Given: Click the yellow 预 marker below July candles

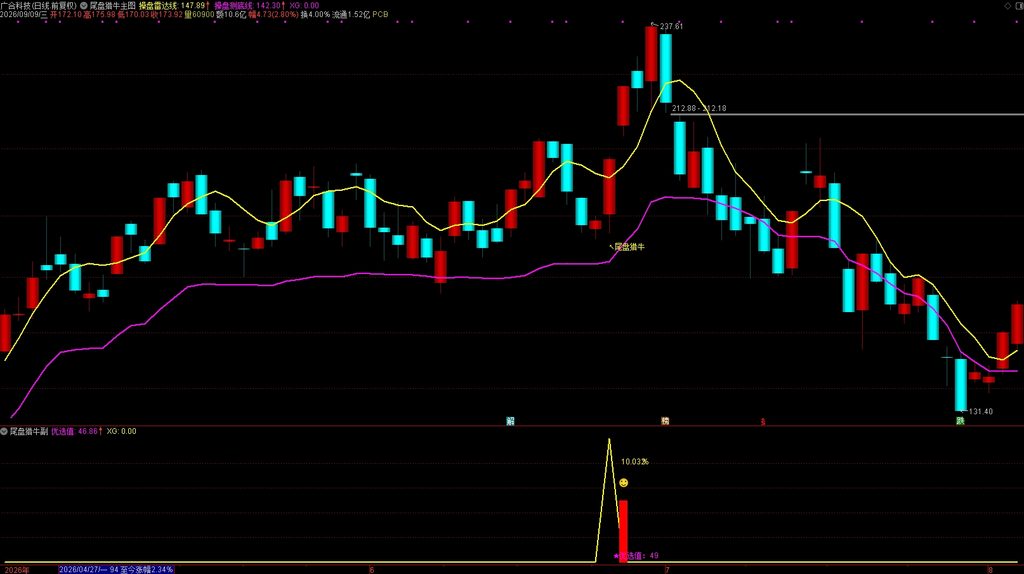Looking at the screenshot, I should (x=665, y=421).
